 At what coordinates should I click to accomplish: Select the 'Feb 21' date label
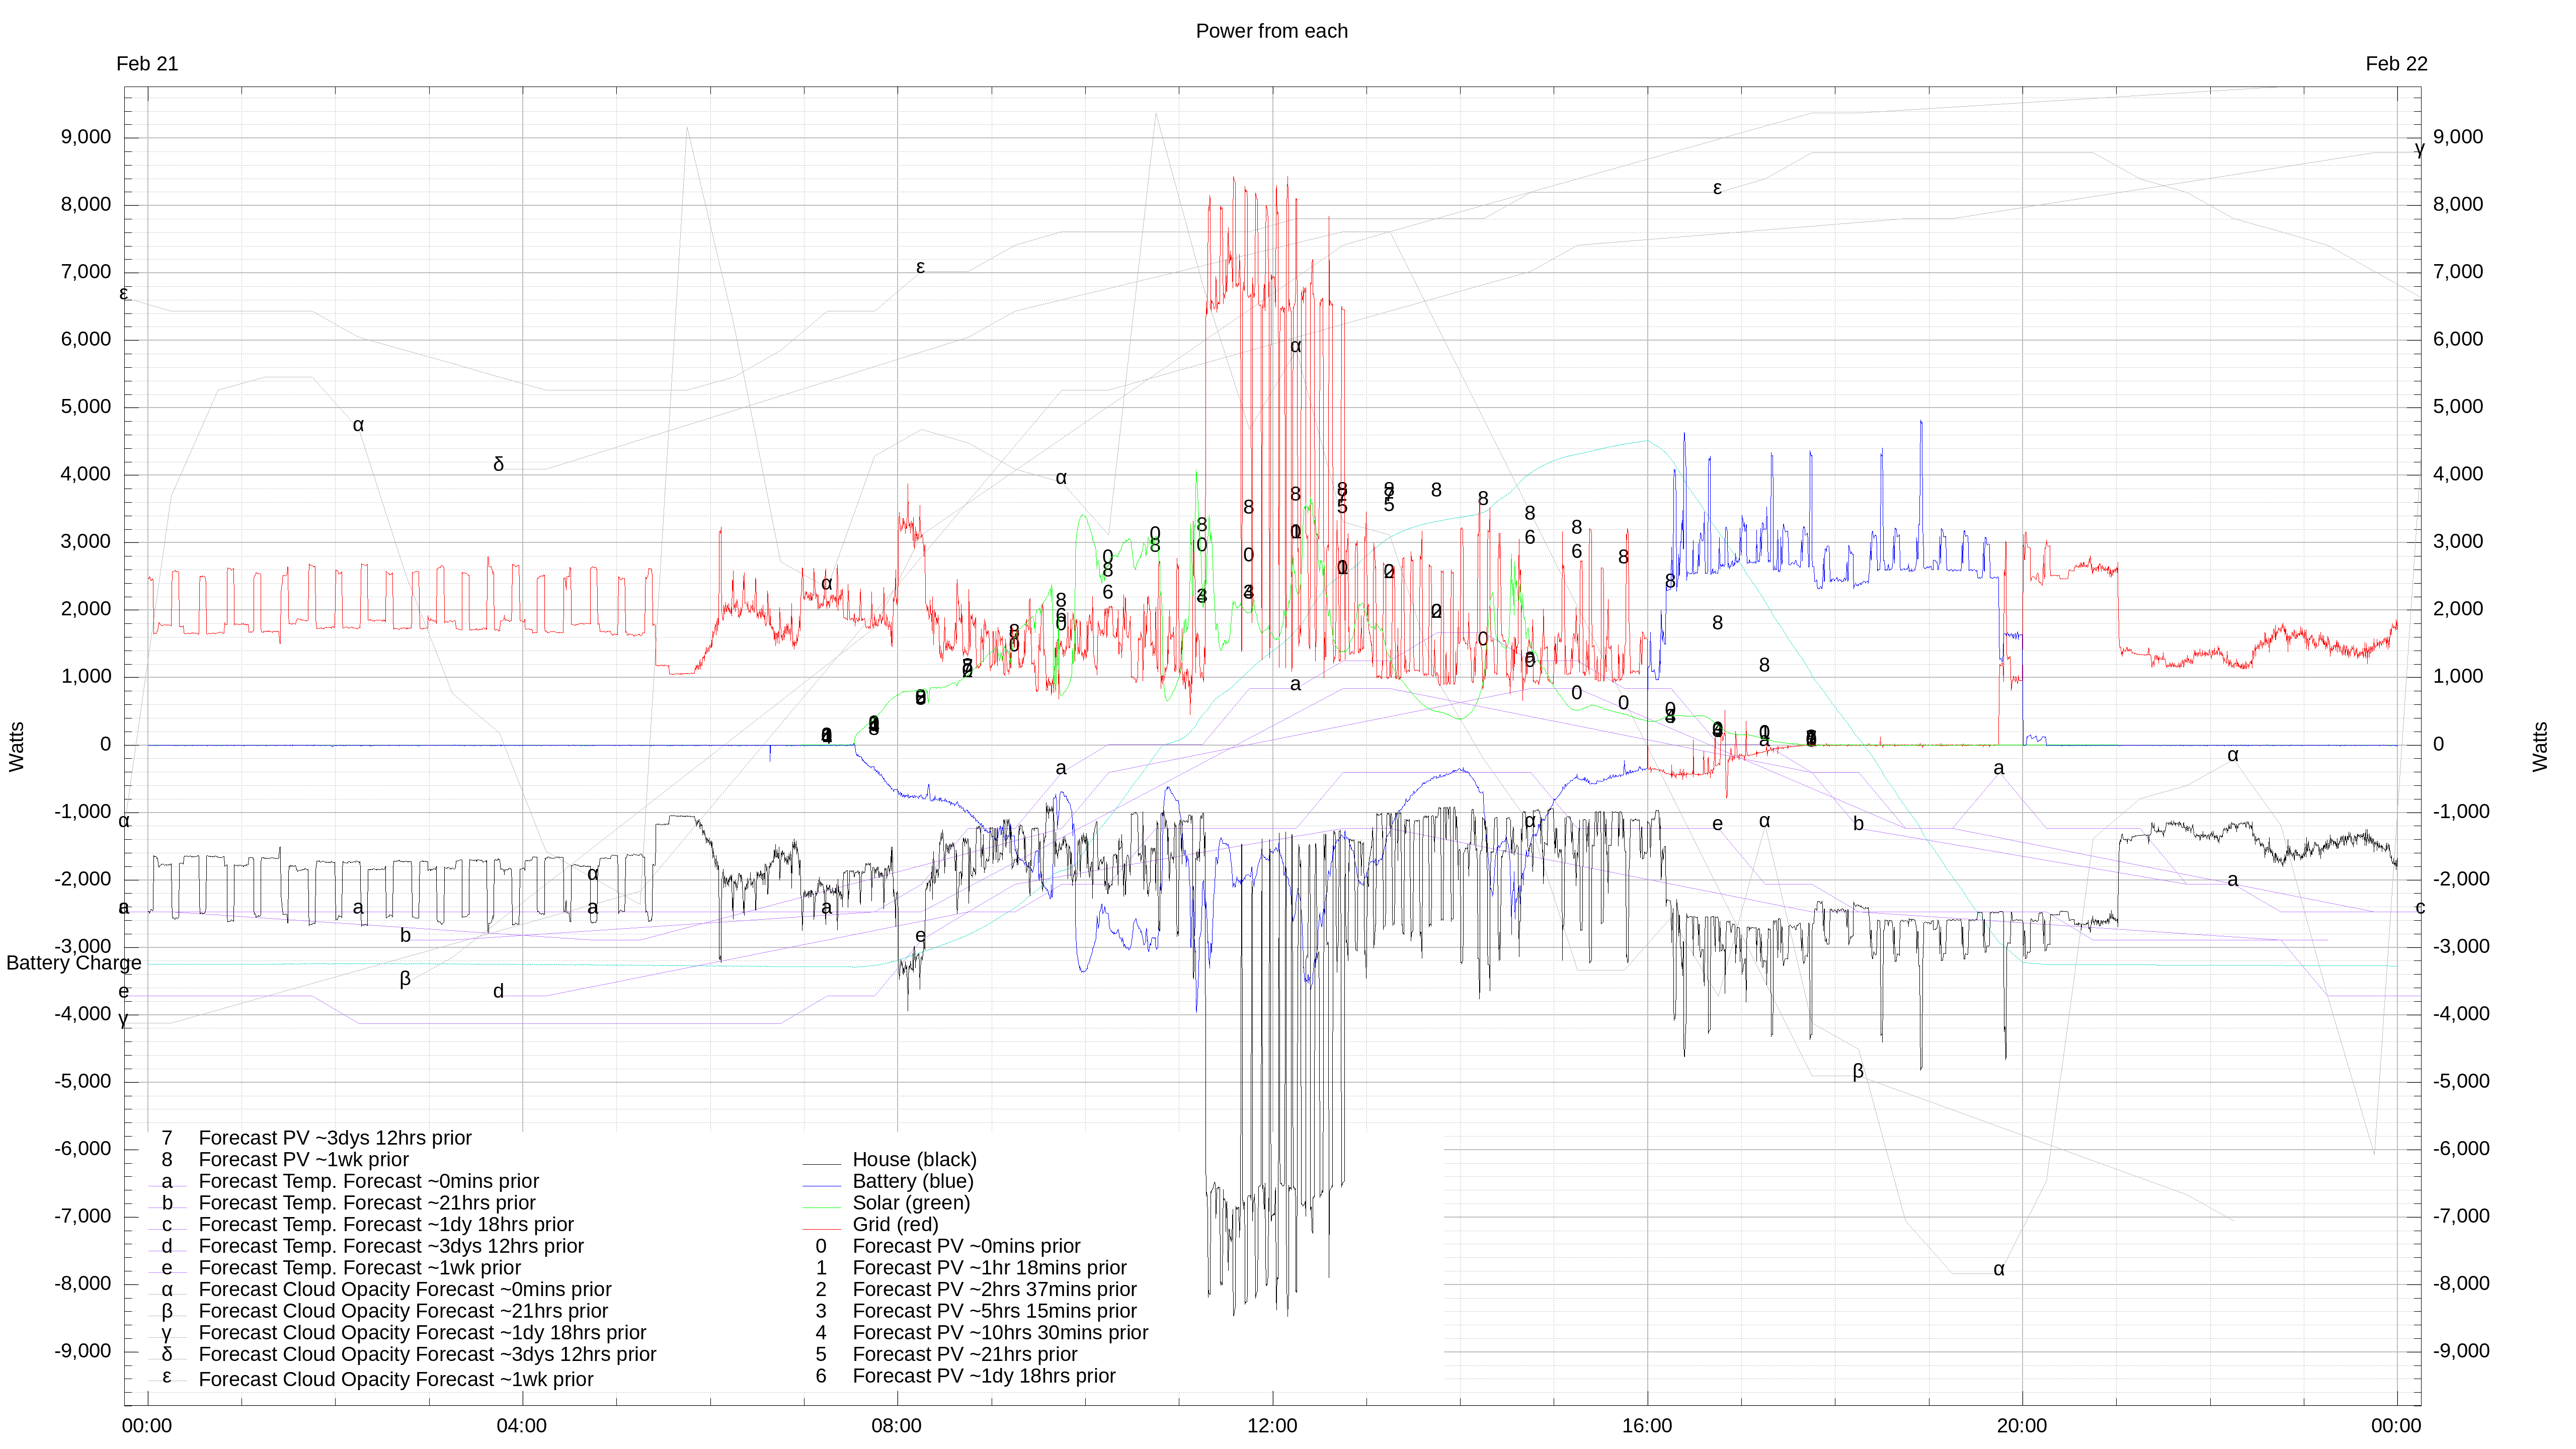click(147, 64)
